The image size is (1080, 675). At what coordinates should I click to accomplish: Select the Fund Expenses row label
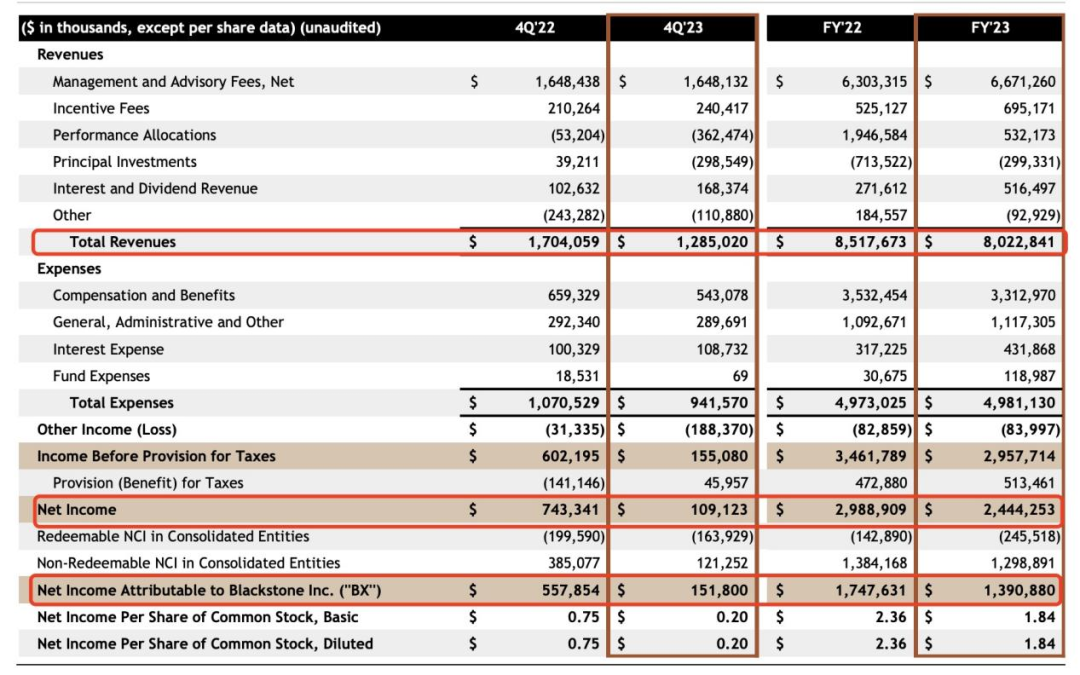[x=101, y=376]
